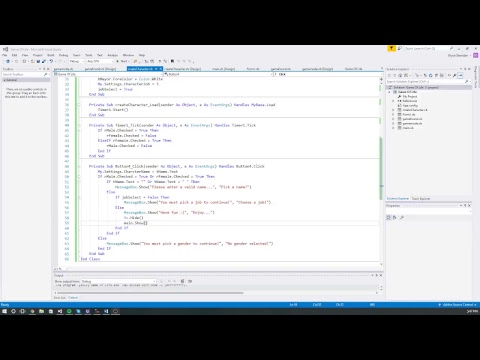Open the View menu

(x=25, y=55)
